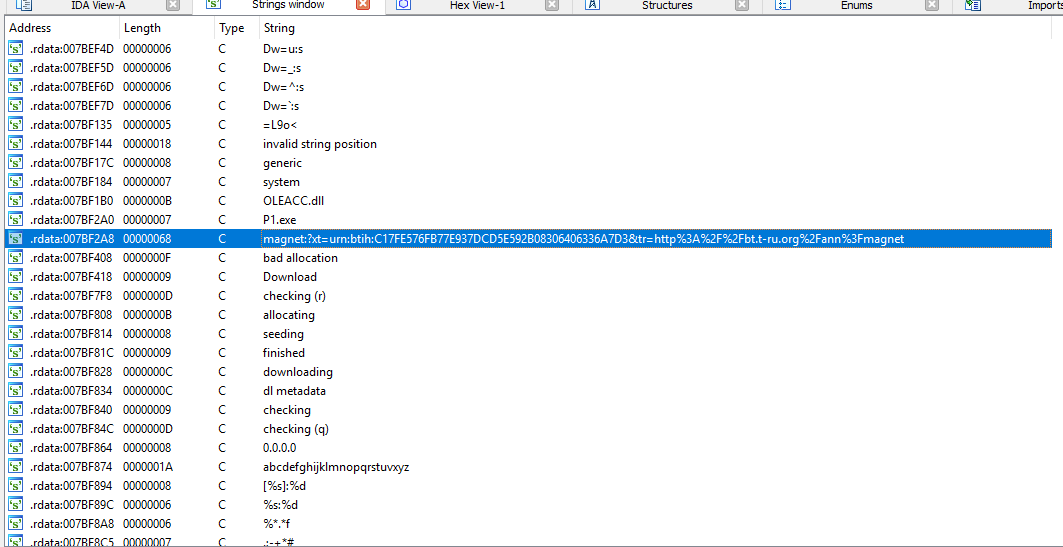Click the Structures tab icon

592,5
